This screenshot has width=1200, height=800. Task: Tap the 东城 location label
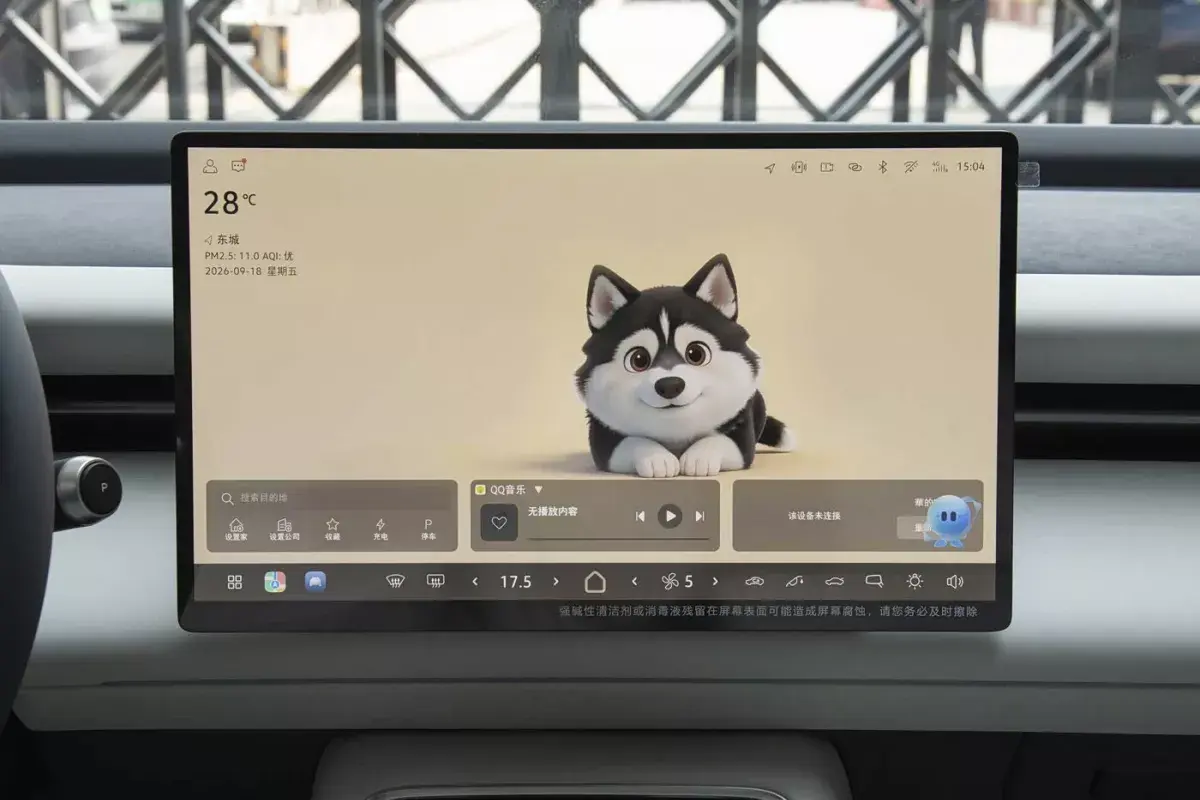pyautogui.click(x=227, y=240)
